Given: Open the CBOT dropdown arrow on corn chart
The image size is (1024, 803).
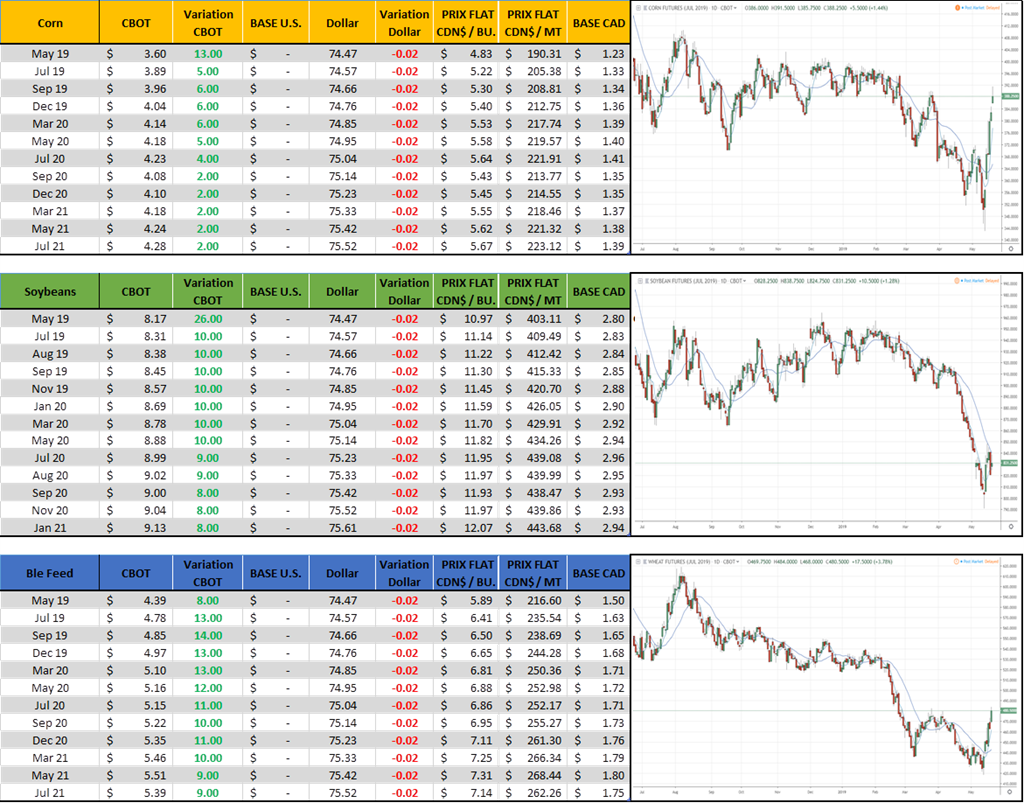Looking at the screenshot, I should point(736,6).
